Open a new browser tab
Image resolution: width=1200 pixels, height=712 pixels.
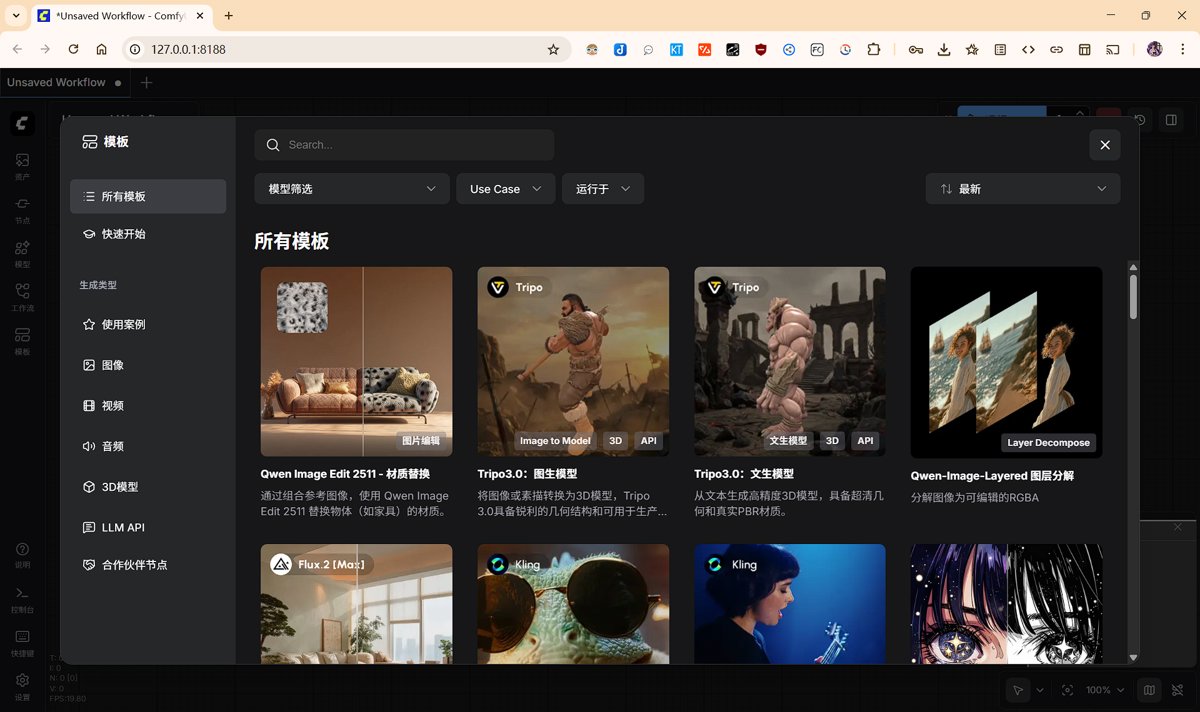pyautogui.click(x=229, y=16)
